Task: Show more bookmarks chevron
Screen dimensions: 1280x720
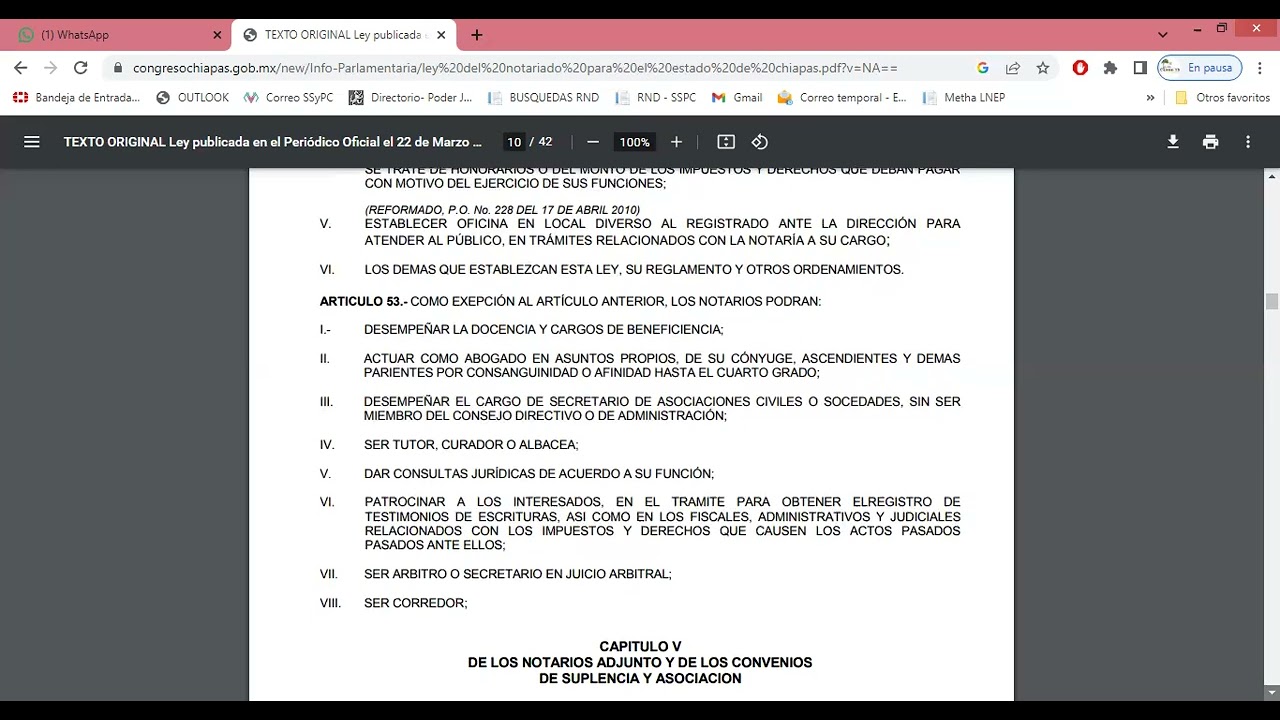Action: (x=1150, y=98)
